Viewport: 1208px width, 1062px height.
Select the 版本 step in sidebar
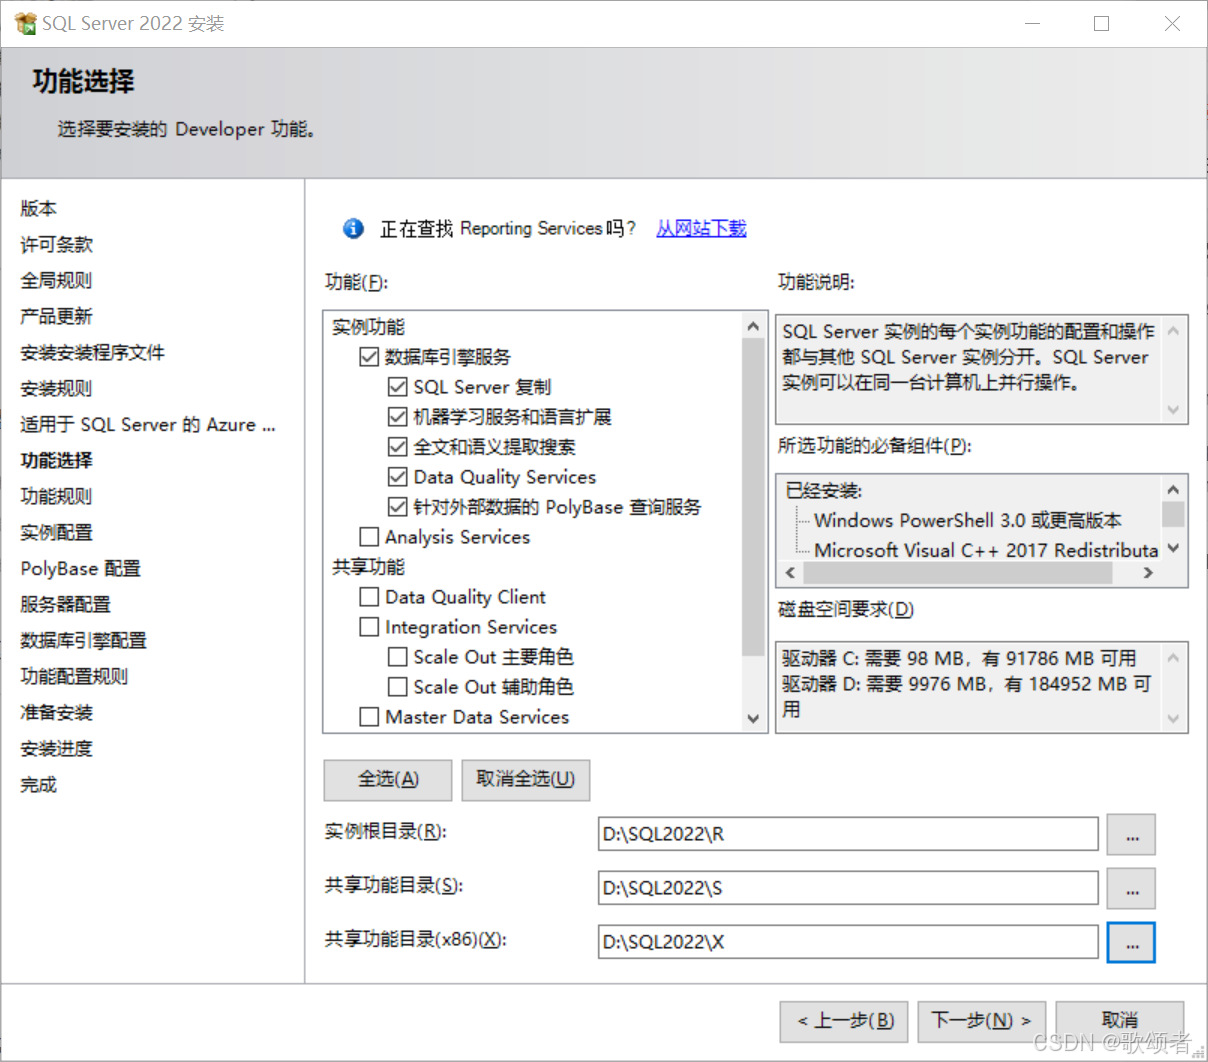point(39,208)
